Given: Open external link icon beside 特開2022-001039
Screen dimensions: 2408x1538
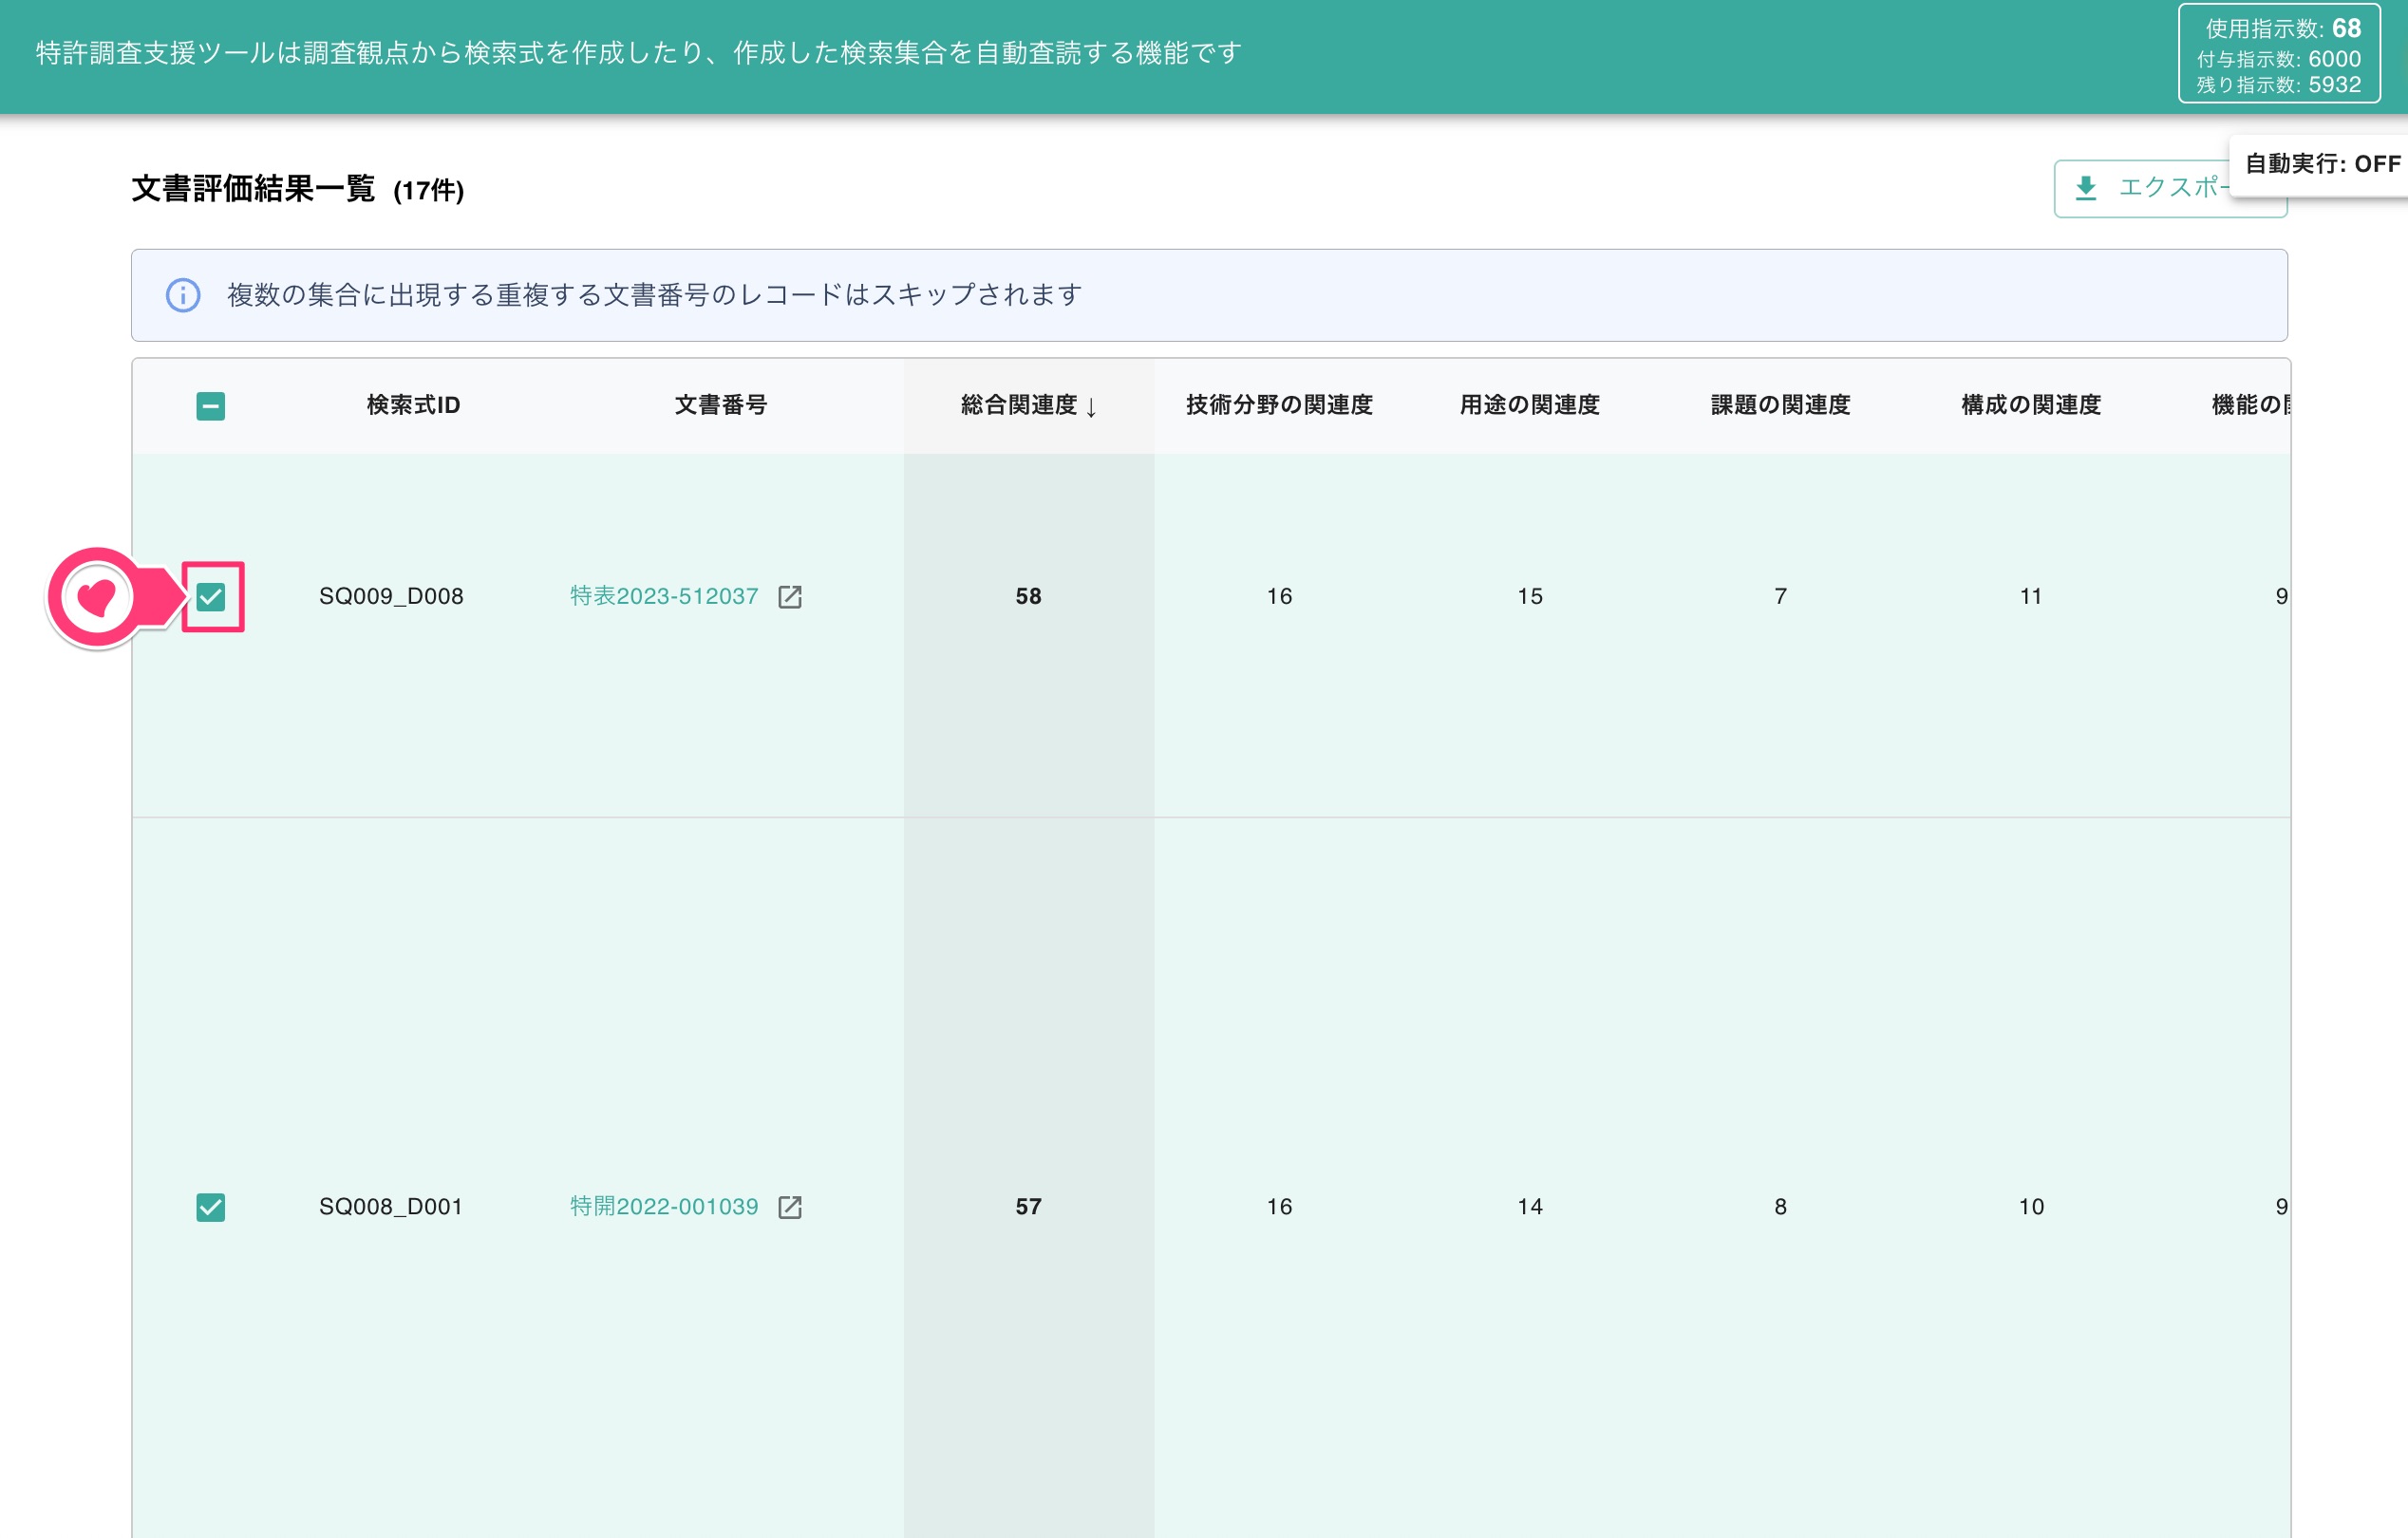Looking at the screenshot, I should coord(790,1207).
